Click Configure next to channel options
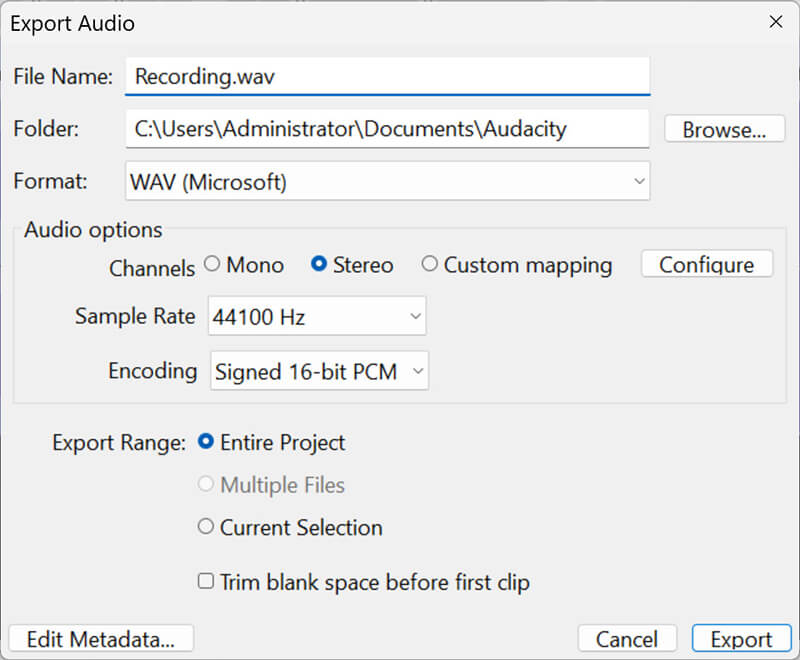This screenshot has height=660, width=800. [x=706, y=263]
